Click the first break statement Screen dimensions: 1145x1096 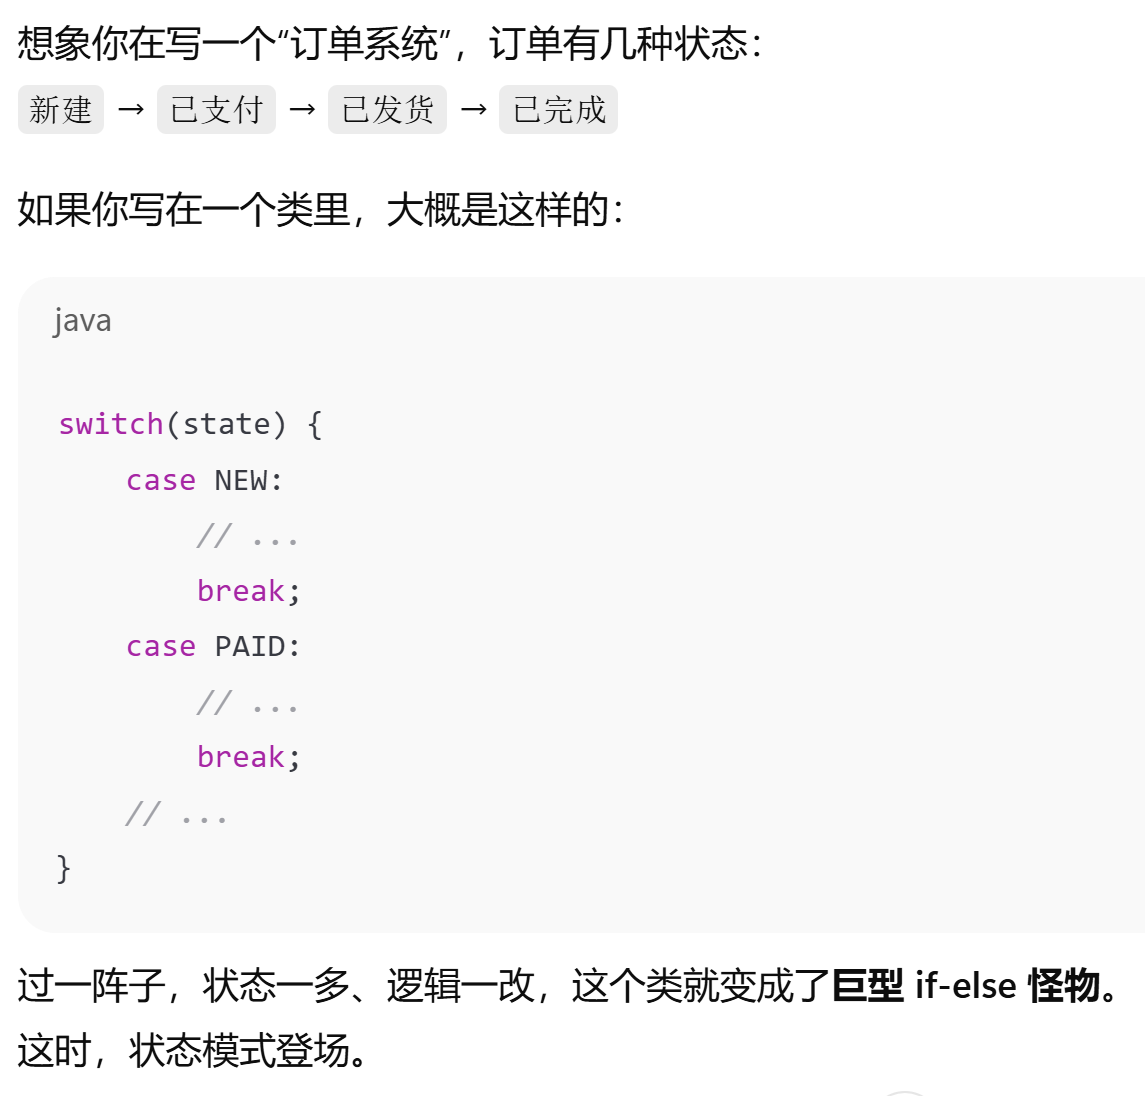point(242,591)
